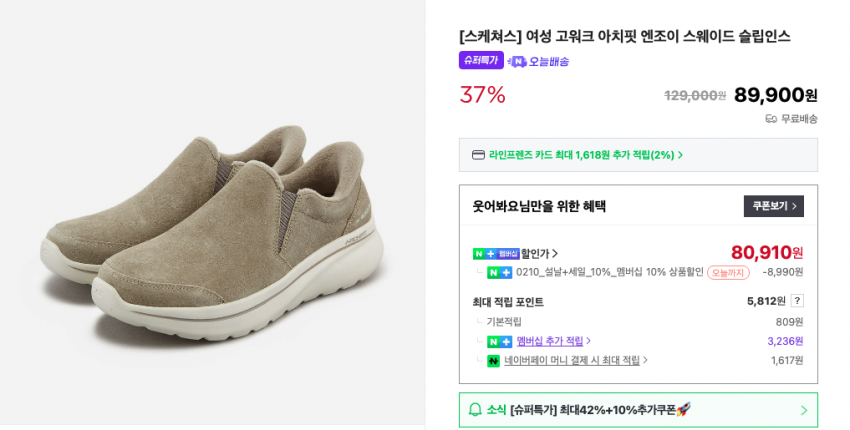
Task: Click the bell icon next to 소식
Action: [x=476, y=410]
